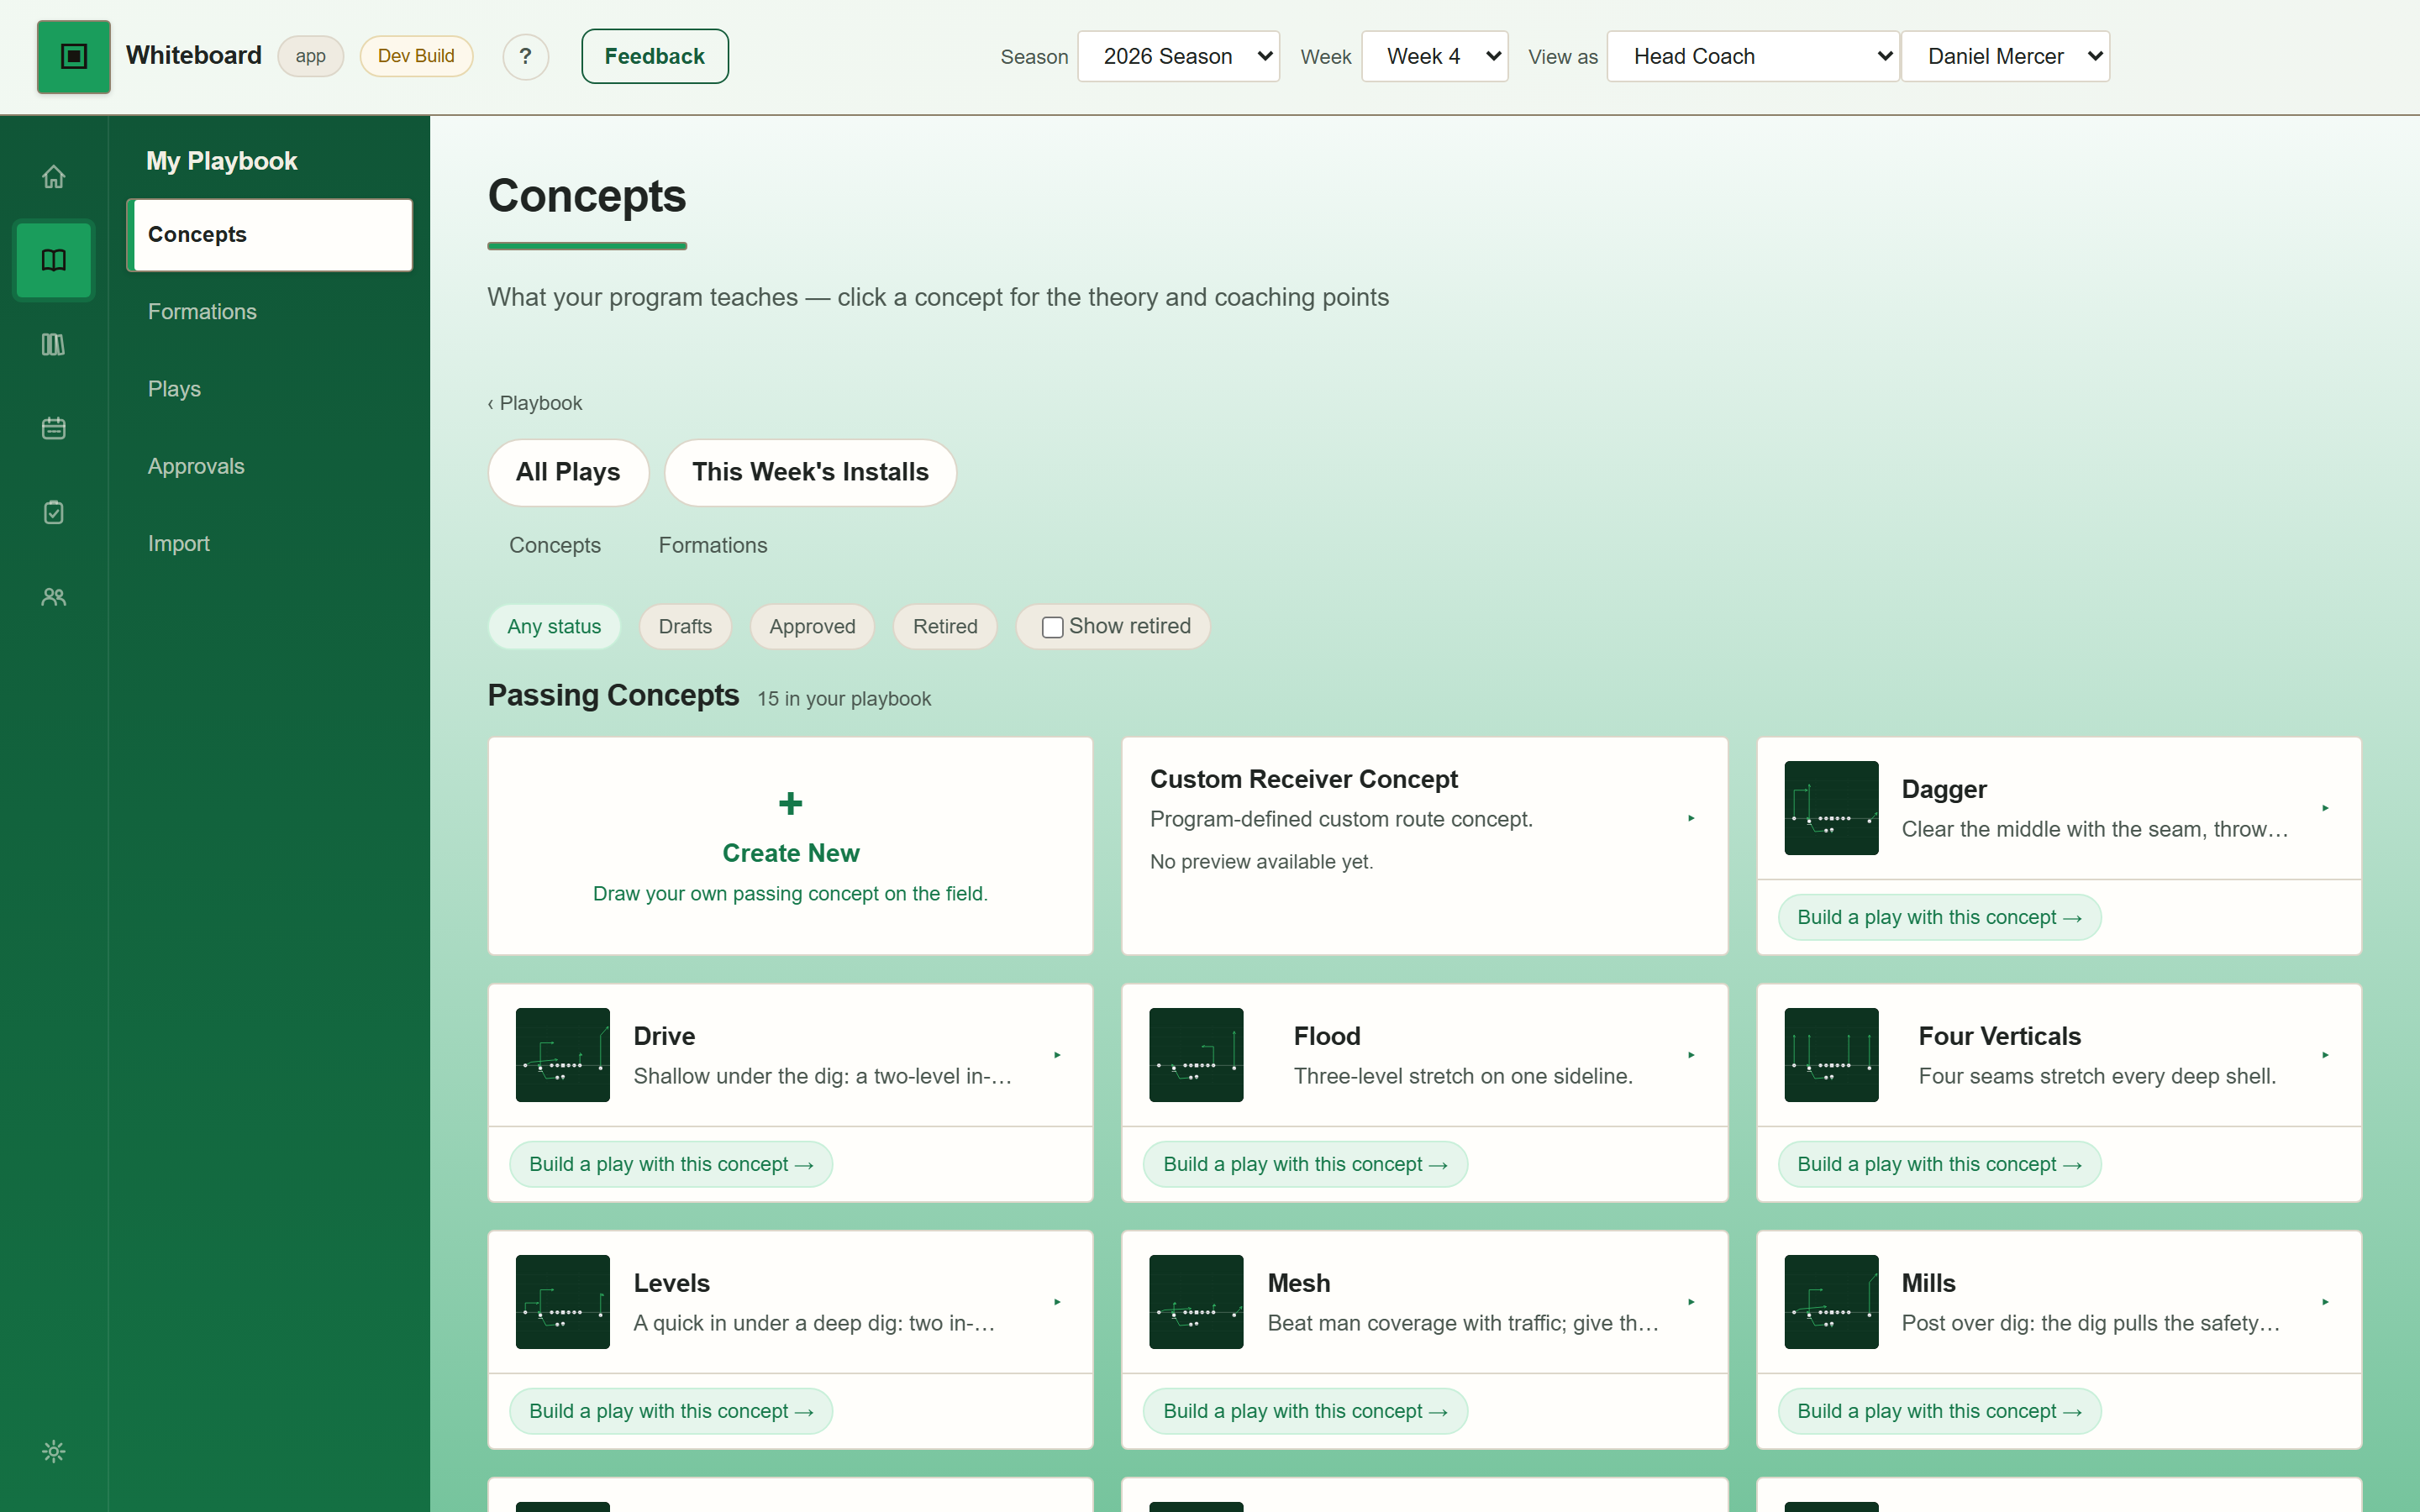Open the Mills concept diagram thumbnail
The image size is (2420, 1512).
pyautogui.click(x=1831, y=1302)
